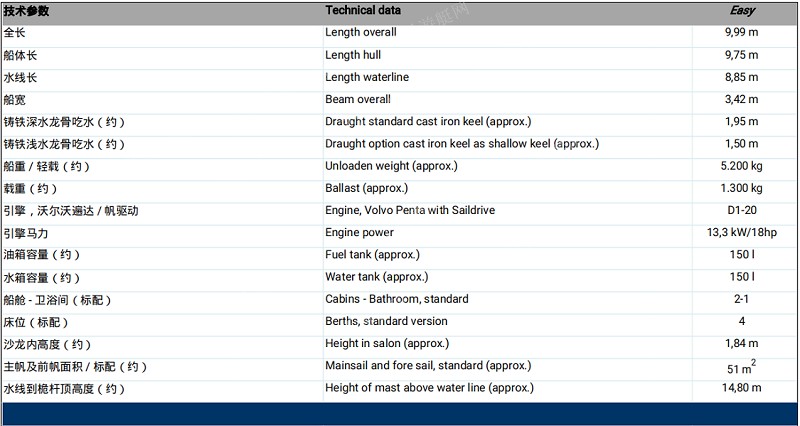Click the "Technical data" column header
Screen dimensions: 800x426
[363, 10]
